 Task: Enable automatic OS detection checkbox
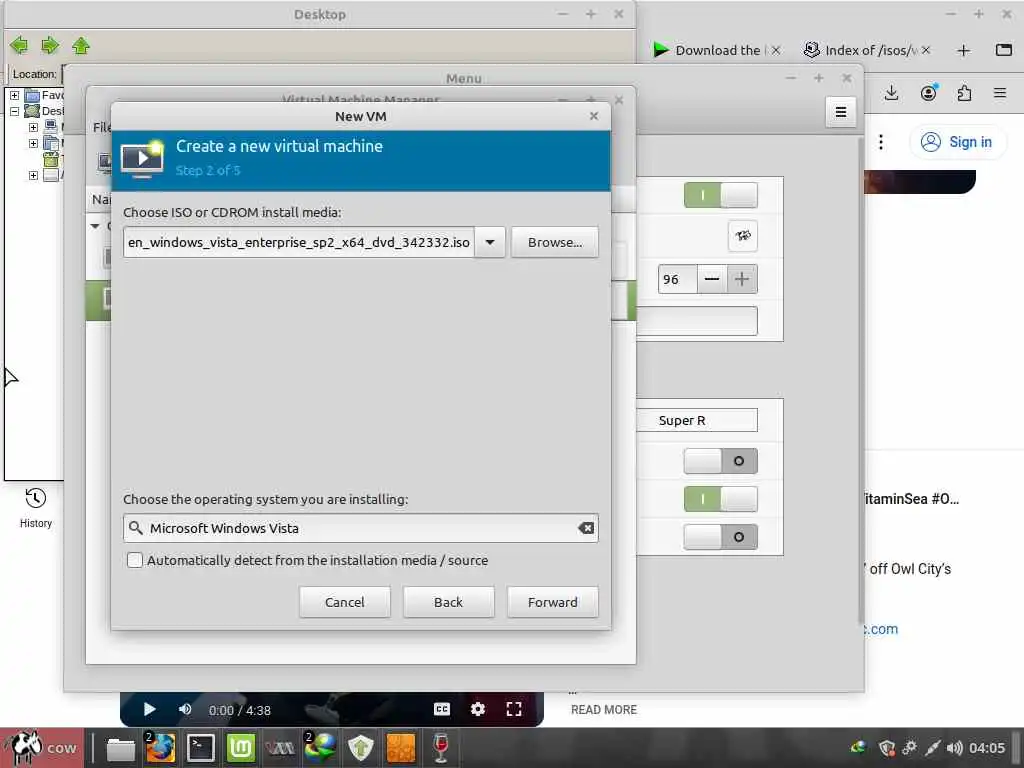135,560
